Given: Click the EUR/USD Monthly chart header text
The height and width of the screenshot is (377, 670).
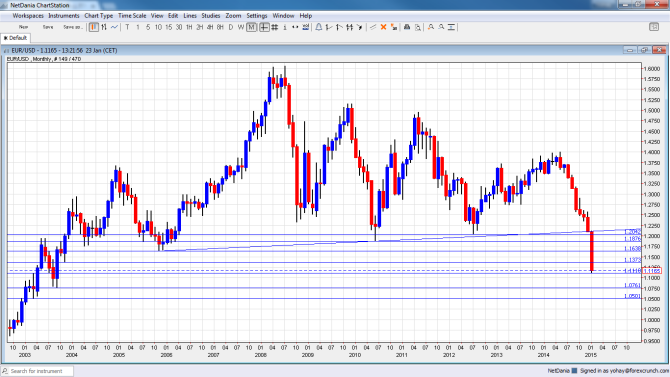Looking at the screenshot, I should (x=44, y=59).
